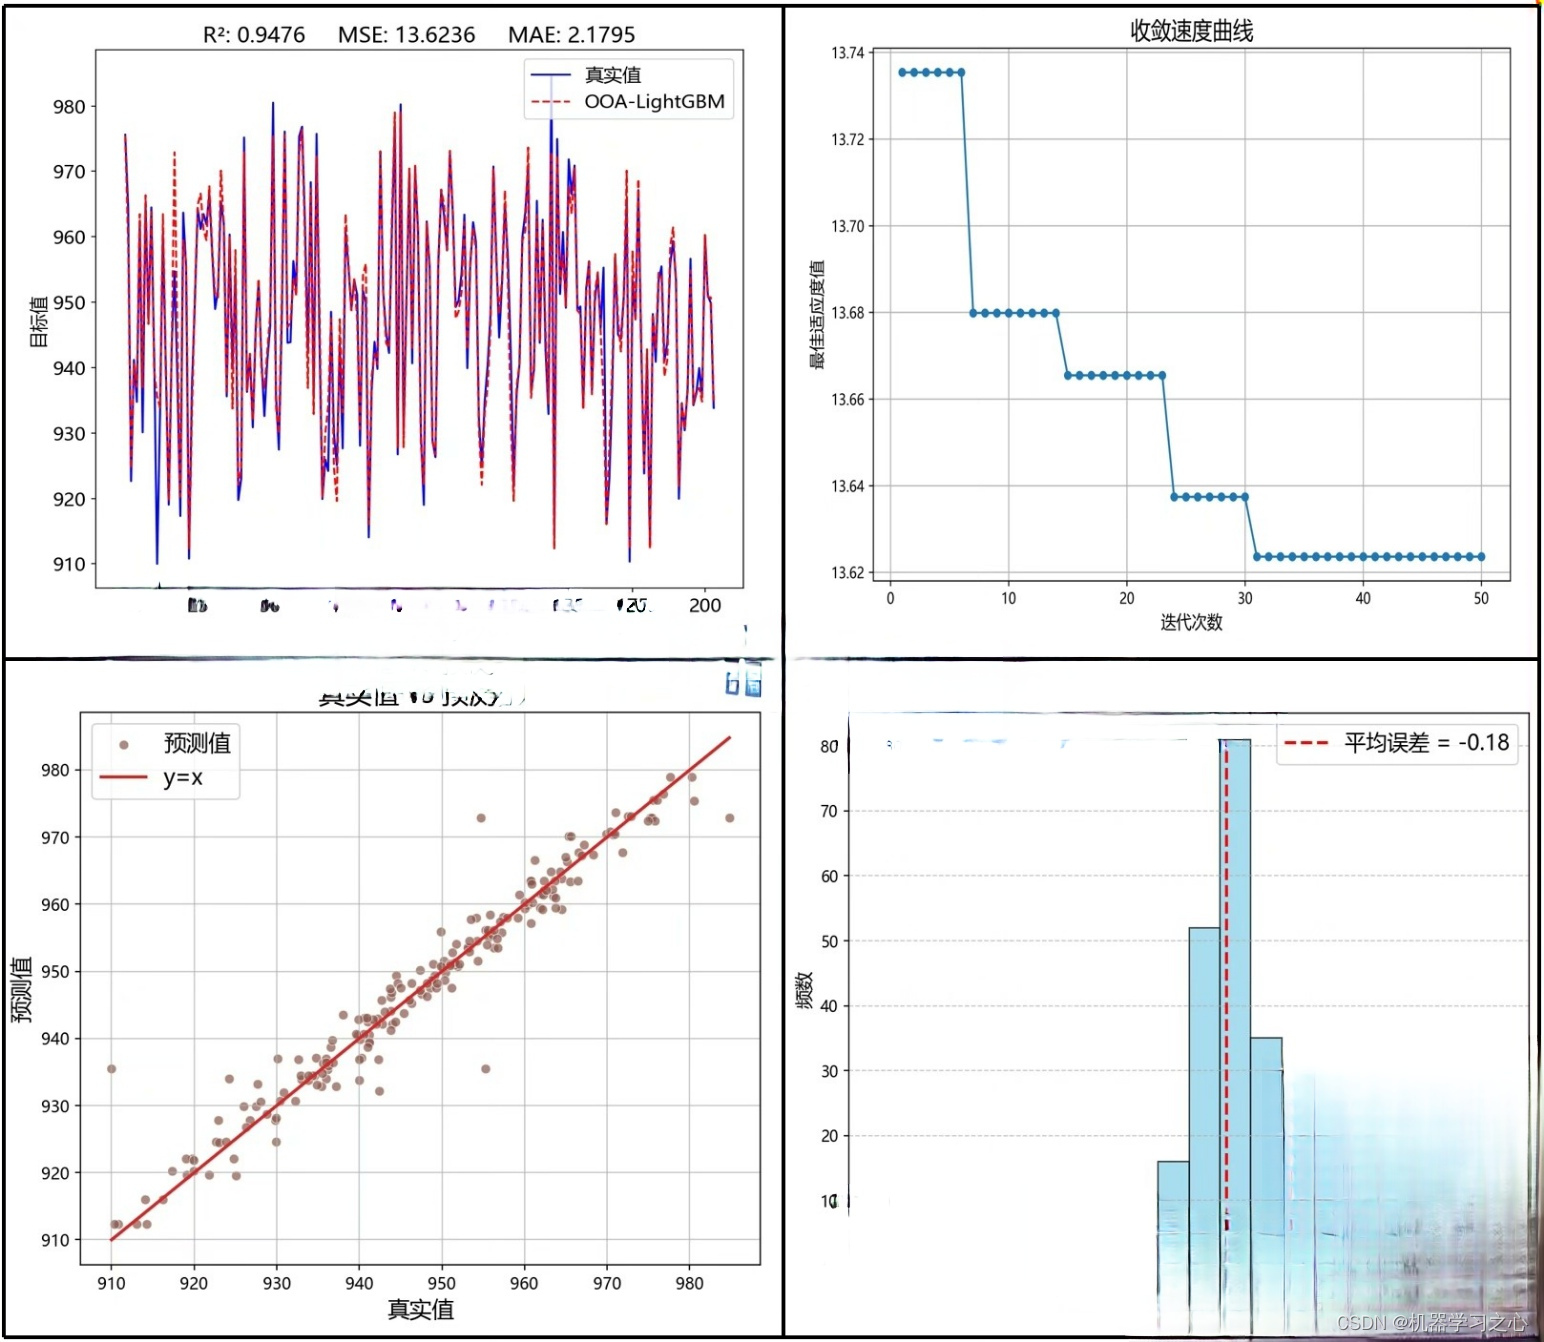The image size is (1544, 1342).
Task: Click the CSDN @机器学习之心 watermark text
Action: coord(1432,1322)
